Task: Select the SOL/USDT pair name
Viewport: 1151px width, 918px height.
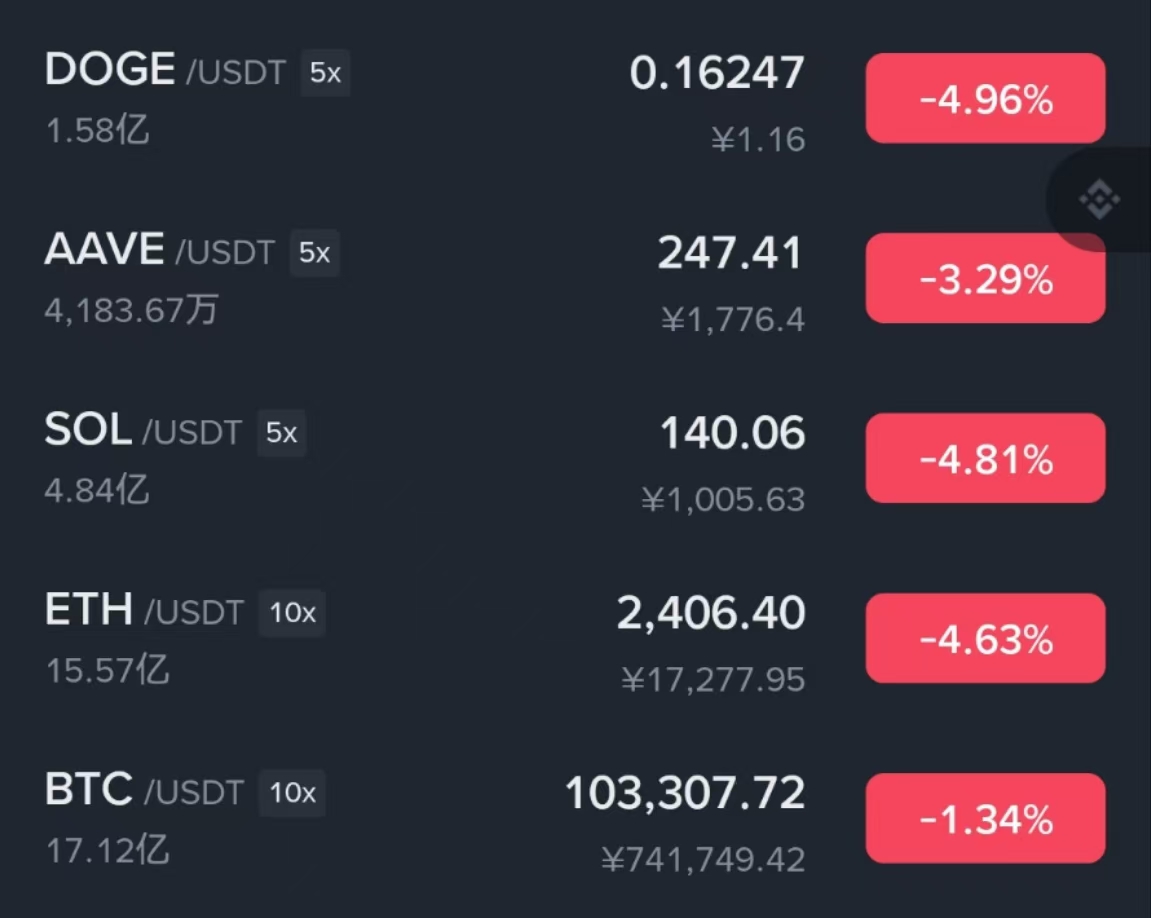Action: click(143, 431)
